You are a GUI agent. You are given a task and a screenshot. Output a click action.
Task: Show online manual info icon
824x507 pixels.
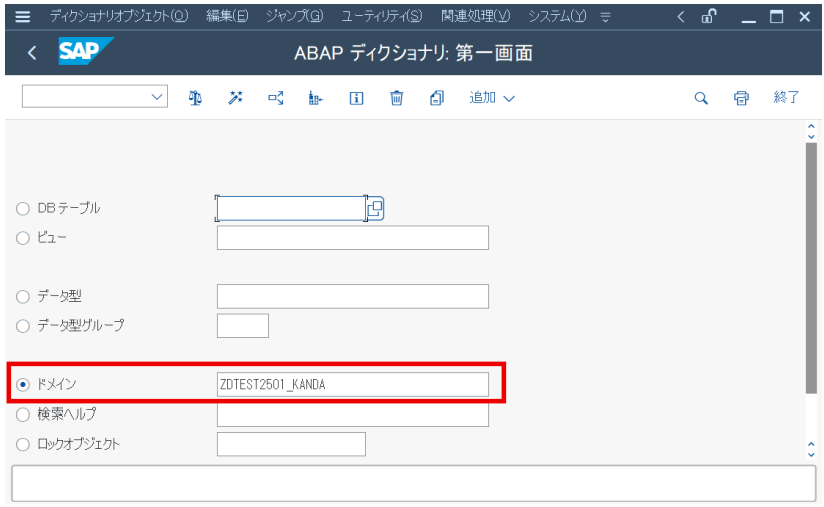click(x=356, y=98)
